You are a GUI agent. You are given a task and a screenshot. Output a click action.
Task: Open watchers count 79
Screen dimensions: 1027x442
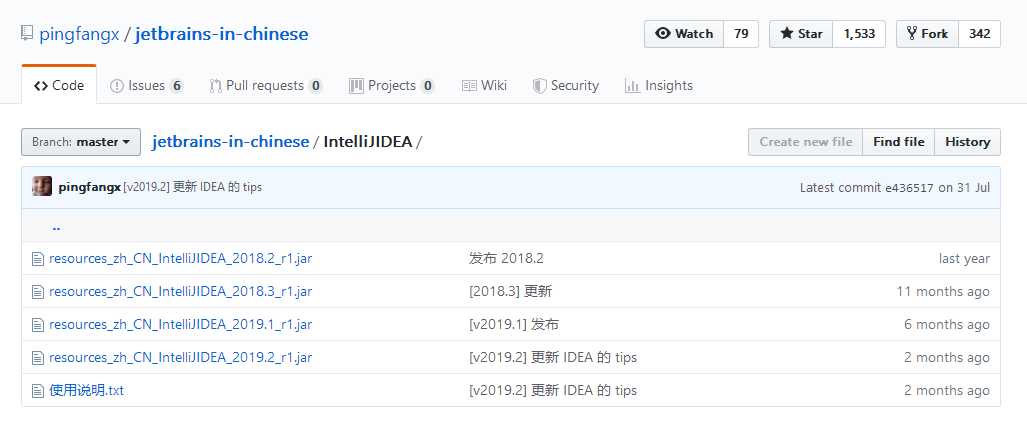click(741, 34)
